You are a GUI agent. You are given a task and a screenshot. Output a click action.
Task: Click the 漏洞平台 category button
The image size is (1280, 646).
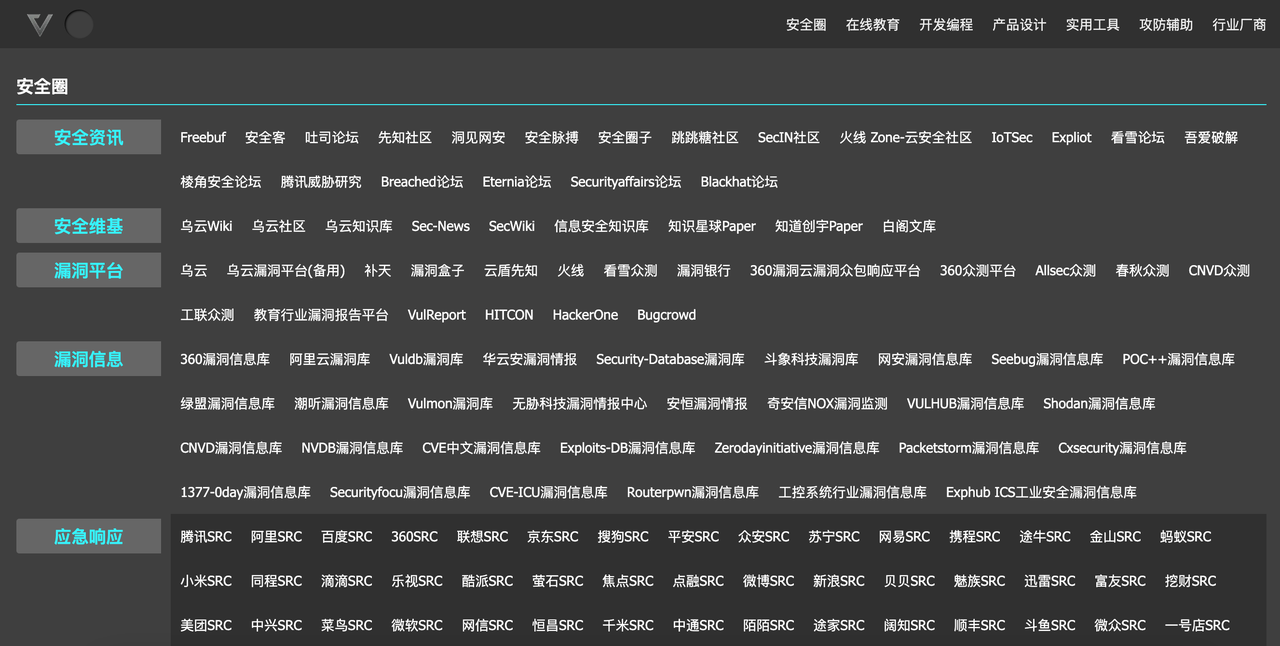pos(89,271)
